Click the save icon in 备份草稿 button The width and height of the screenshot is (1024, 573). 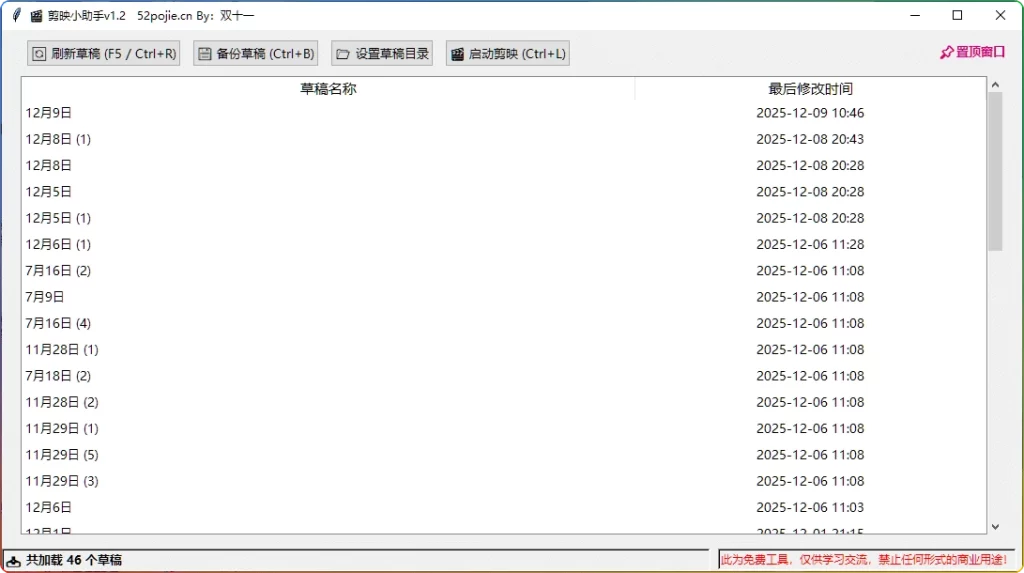coord(204,54)
